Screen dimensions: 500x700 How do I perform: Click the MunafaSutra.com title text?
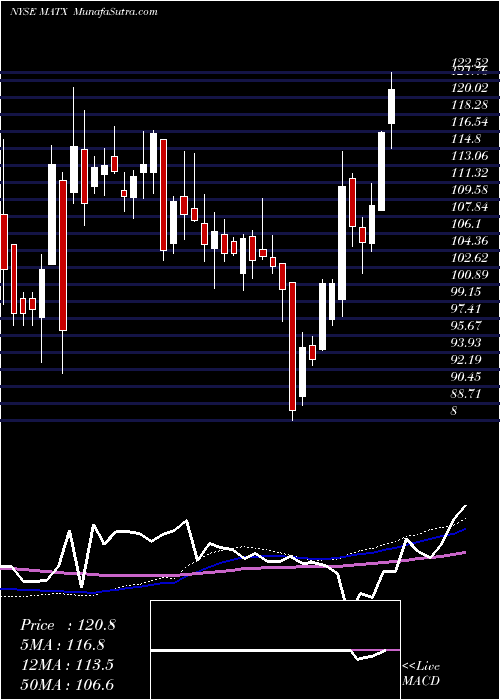114,12
